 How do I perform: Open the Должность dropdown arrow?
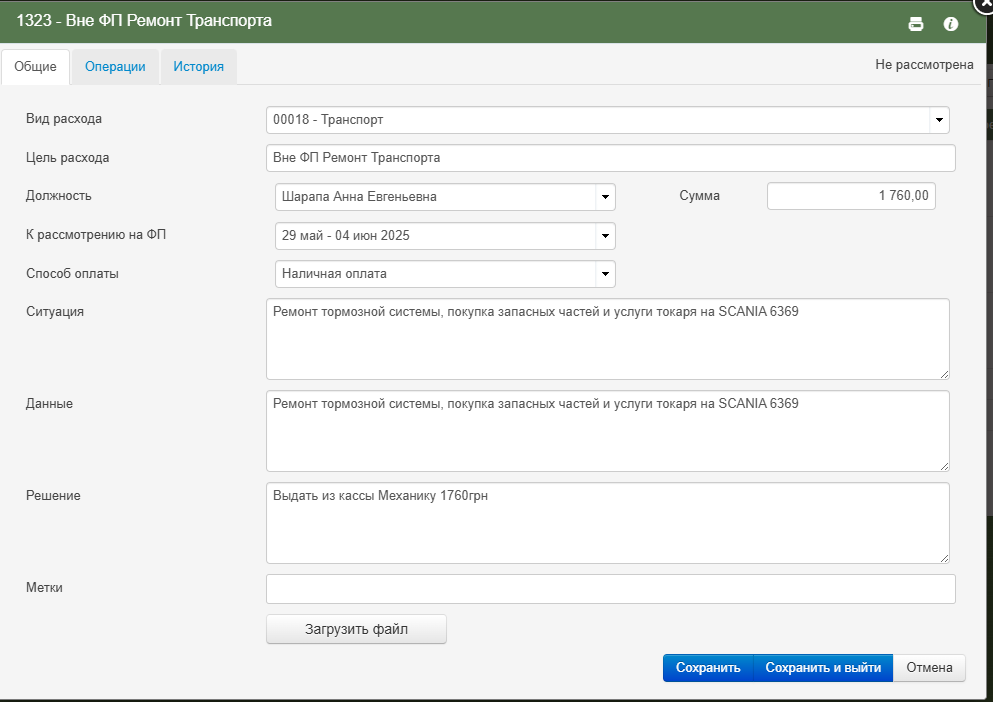[x=605, y=197]
